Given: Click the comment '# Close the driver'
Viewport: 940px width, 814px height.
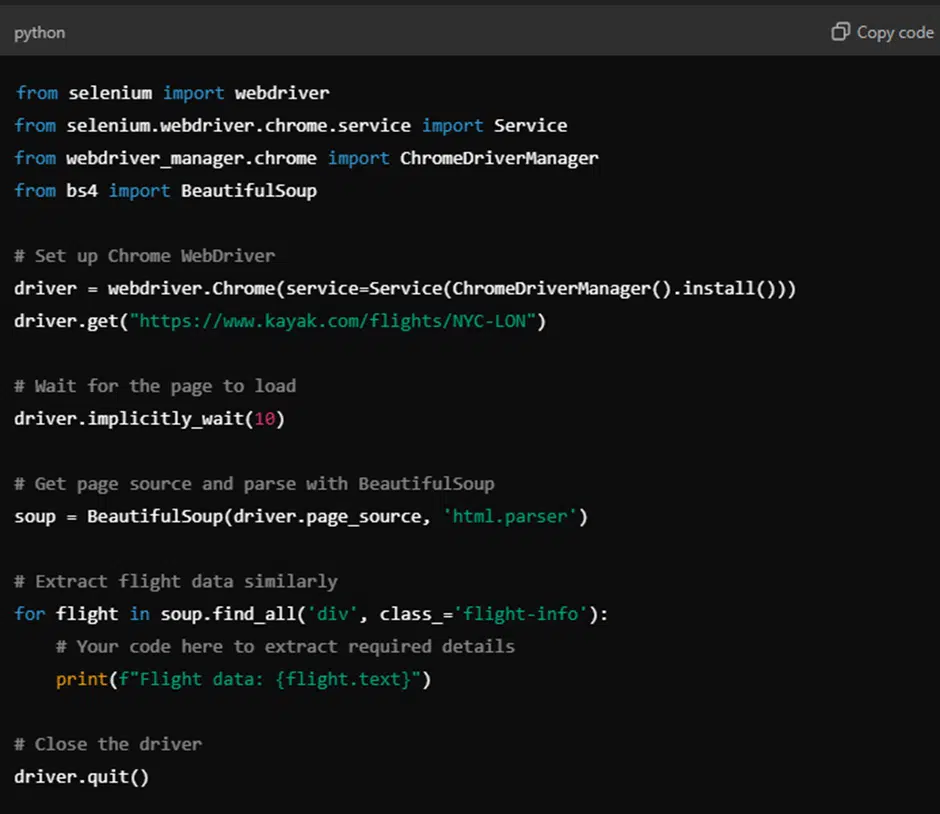Looking at the screenshot, I should click(x=108, y=744).
